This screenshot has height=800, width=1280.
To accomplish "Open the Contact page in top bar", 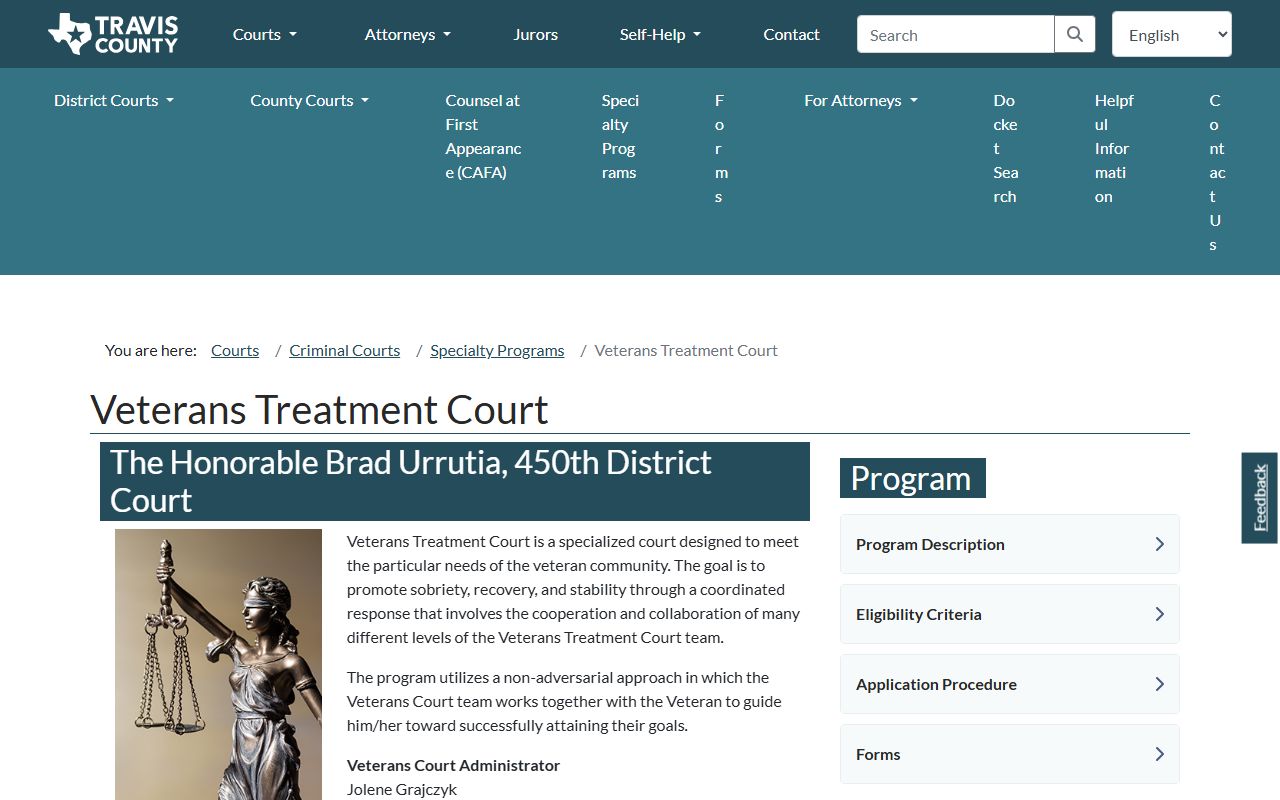I will click(x=791, y=34).
